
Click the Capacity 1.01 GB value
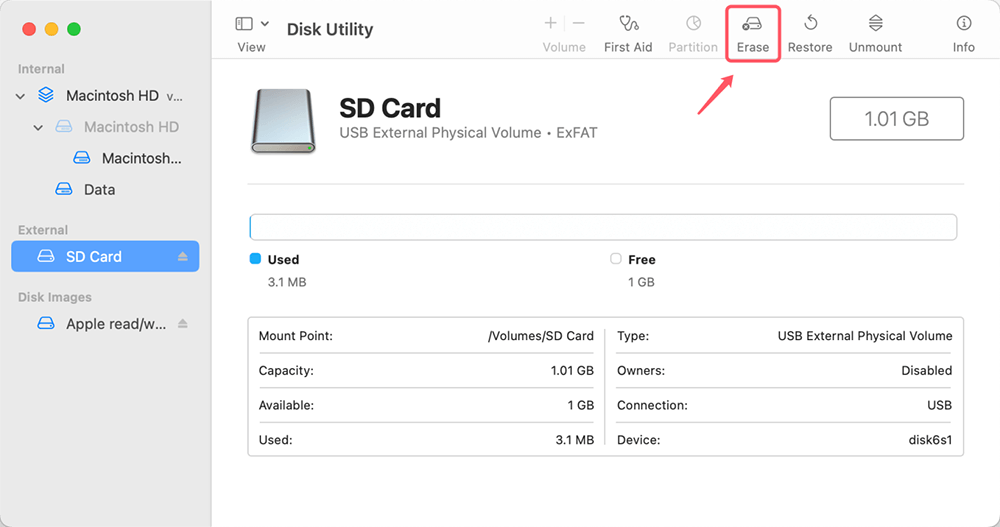pyautogui.click(x=572, y=371)
